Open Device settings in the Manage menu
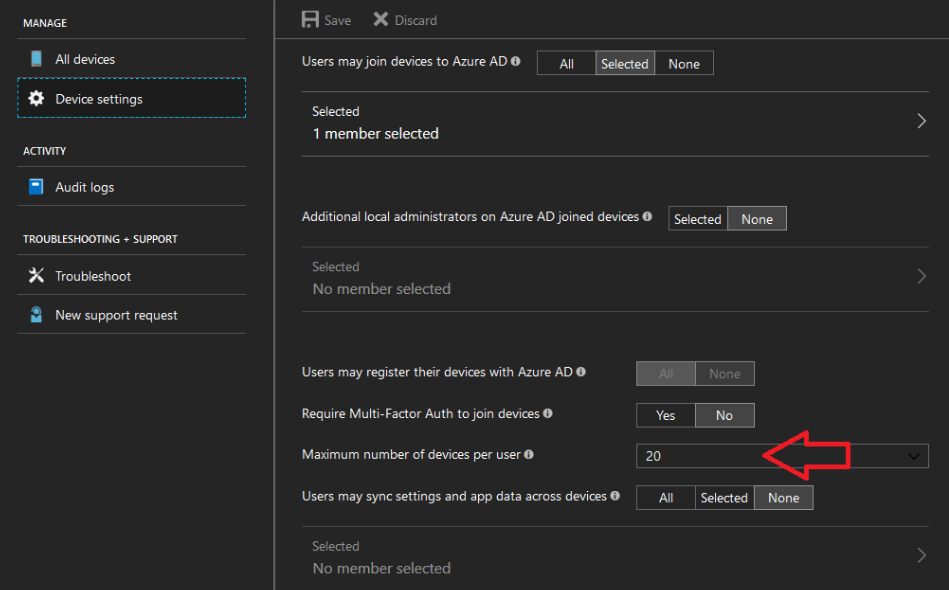Screen dimensions: 949x590 coord(132,98)
